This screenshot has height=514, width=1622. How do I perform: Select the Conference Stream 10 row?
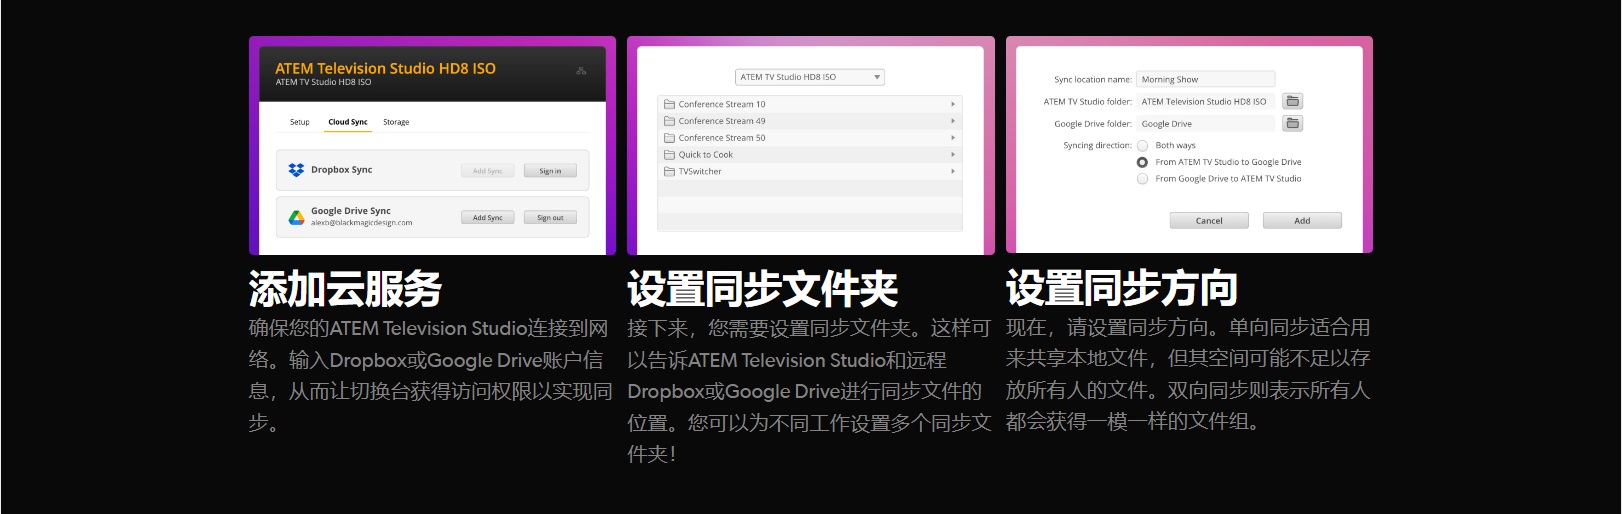click(810, 104)
